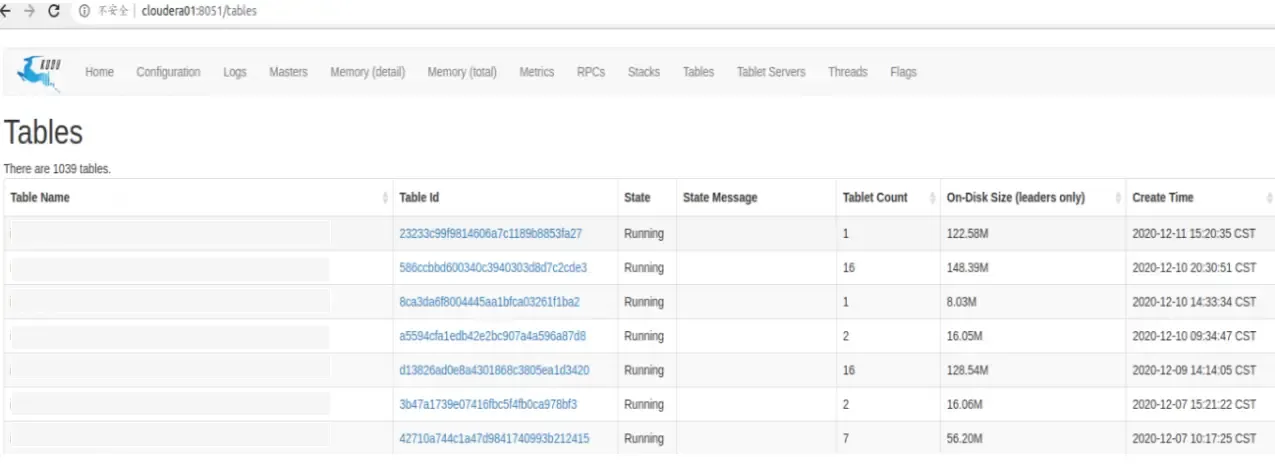Go to Memory (detail) page
The width and height of the screenshot is (1275, 465).
pos(367,72)
